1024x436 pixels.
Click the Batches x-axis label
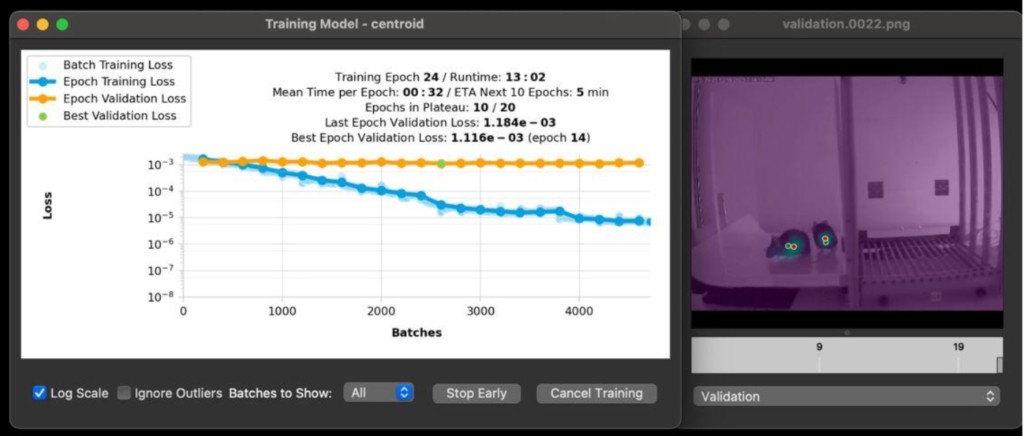click(x=417, y=332)
